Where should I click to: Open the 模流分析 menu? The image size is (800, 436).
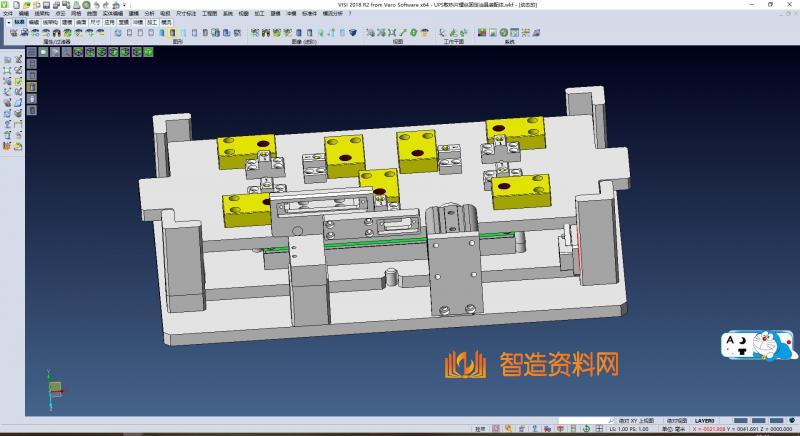click(x=333, y=14)
